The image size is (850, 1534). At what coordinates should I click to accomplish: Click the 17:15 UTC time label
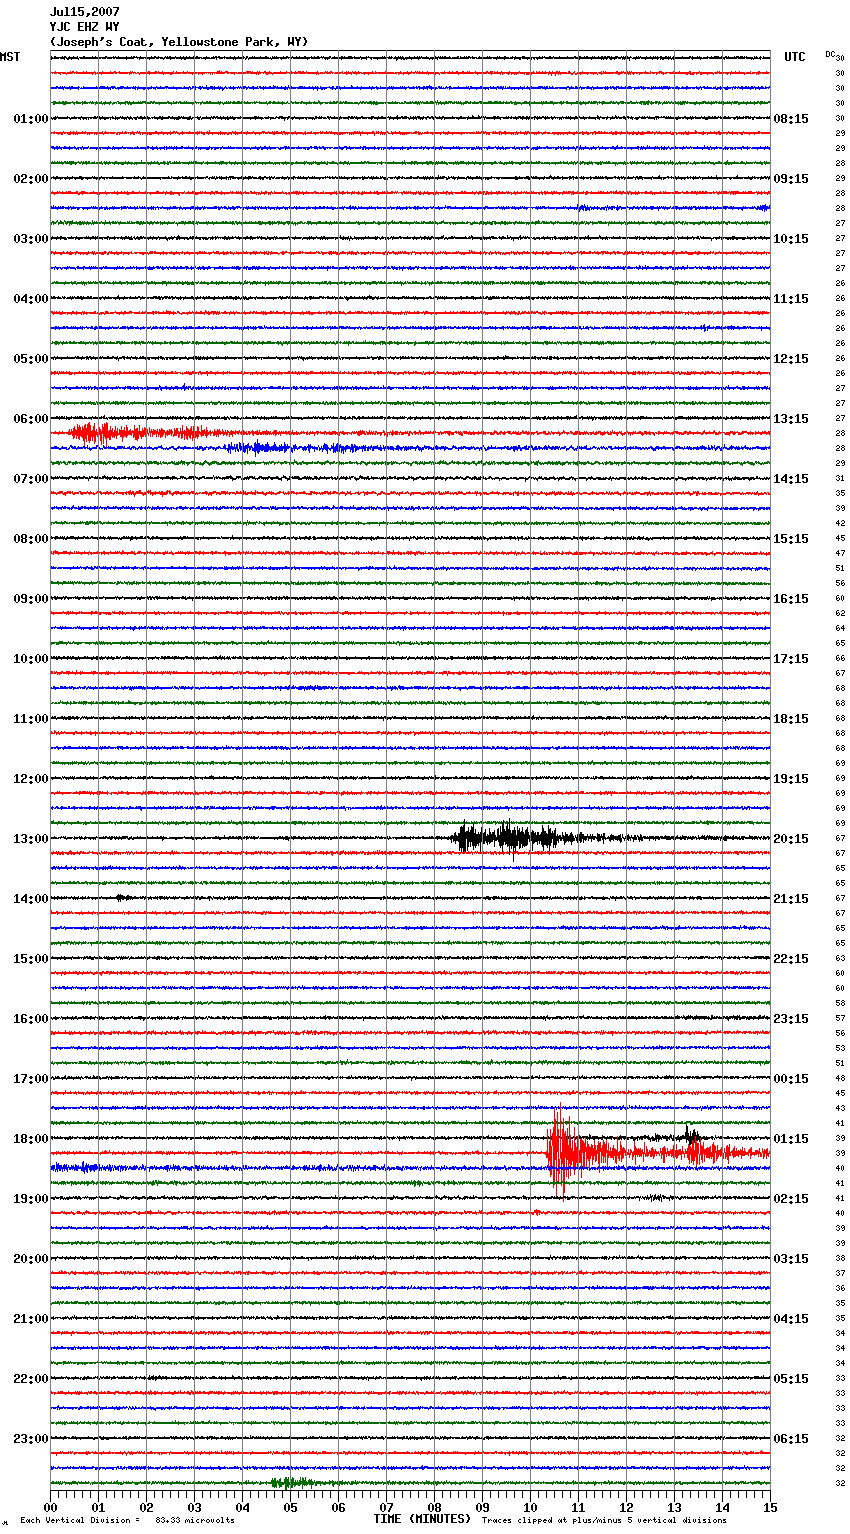point(791,659)
